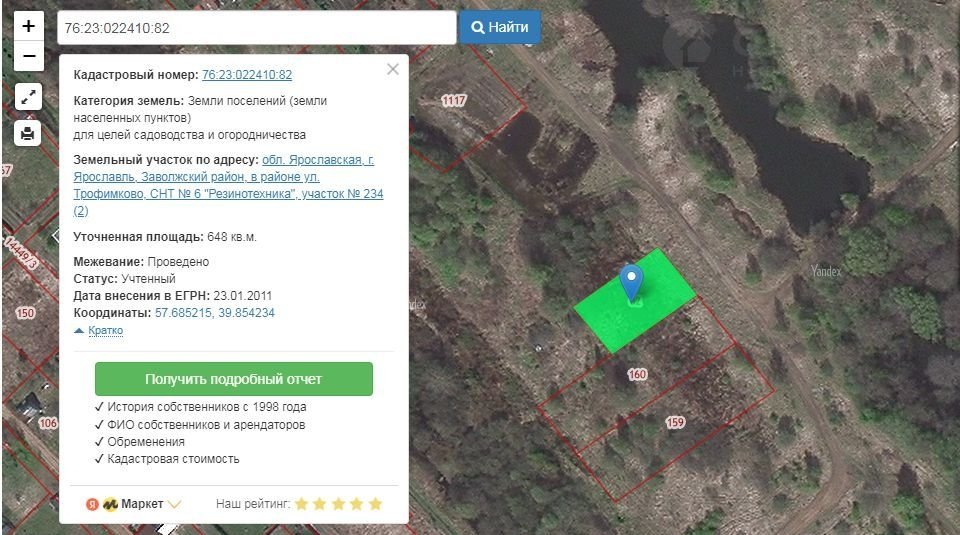Image resolution: width=960 pixels, height=535 pixels.
Task: Print the map
Action: pyautogui.click(x=28, y=133)
